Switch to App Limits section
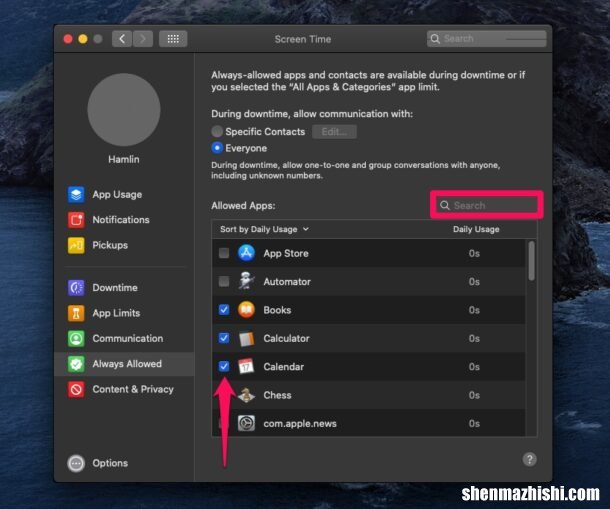Screen dimensions: 610x509 [x=116, y=313]
